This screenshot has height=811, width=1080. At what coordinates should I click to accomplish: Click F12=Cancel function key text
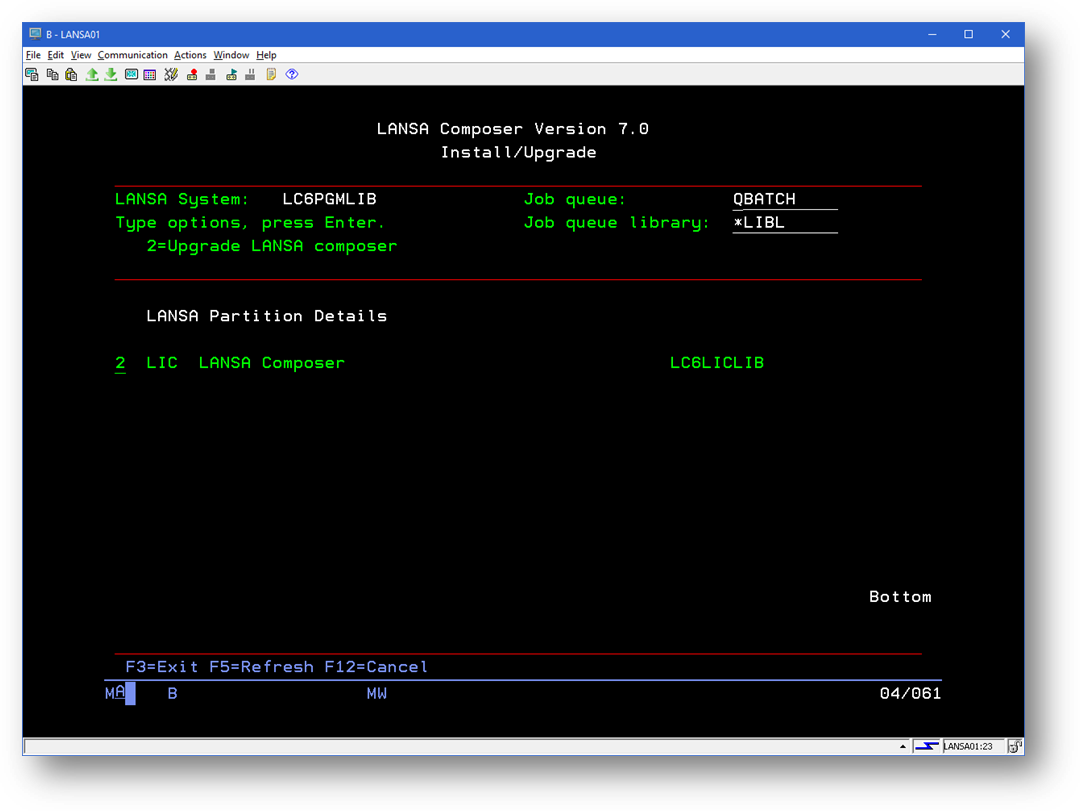376,667
